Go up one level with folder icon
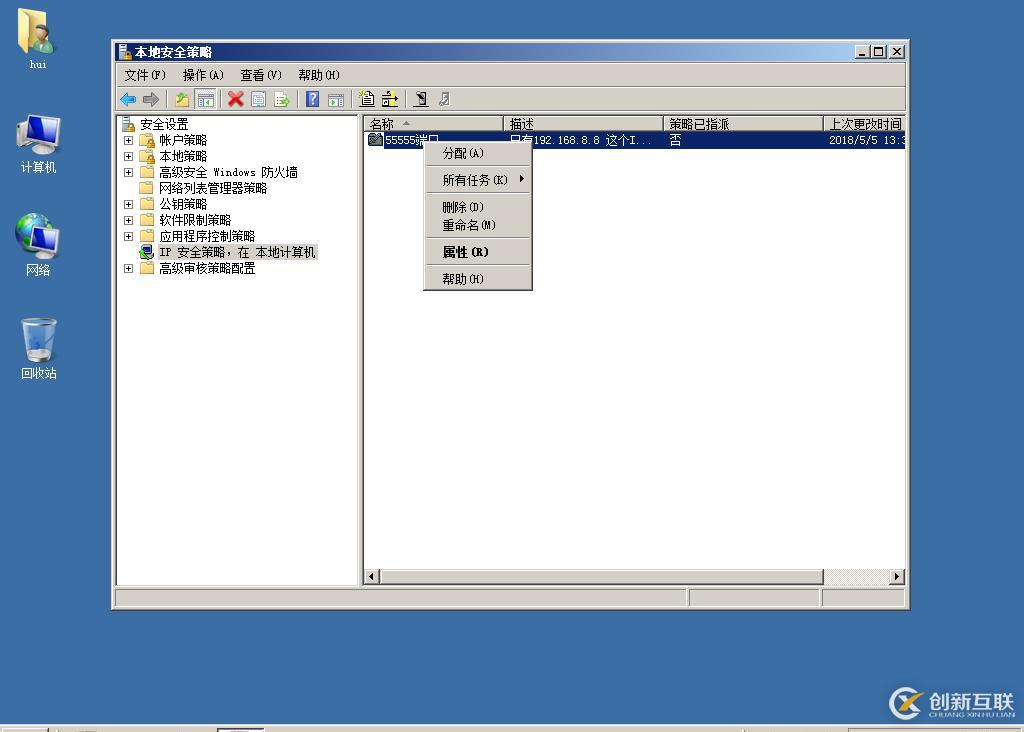The image size is (1024, 732). (x=182, y=99)
